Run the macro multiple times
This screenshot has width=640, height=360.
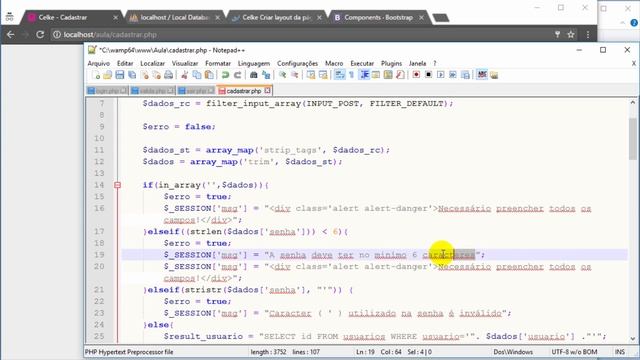point(453,75)
